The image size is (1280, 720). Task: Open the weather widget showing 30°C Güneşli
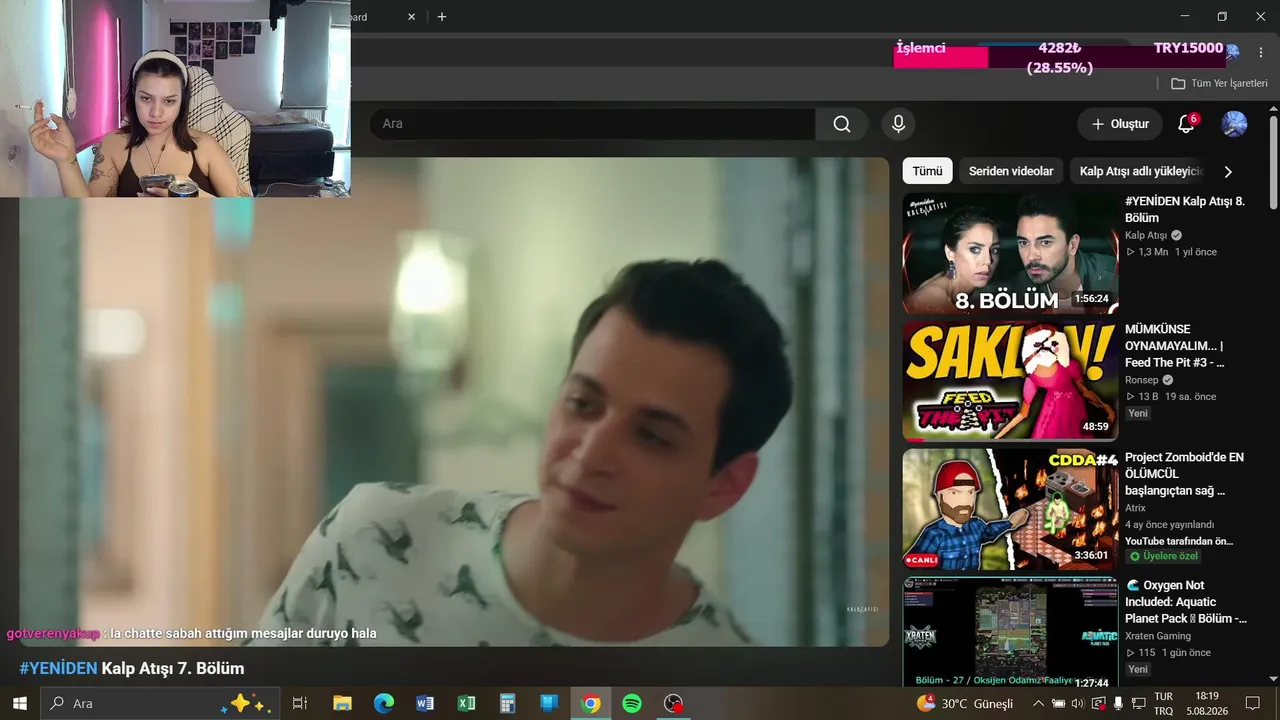965,703
